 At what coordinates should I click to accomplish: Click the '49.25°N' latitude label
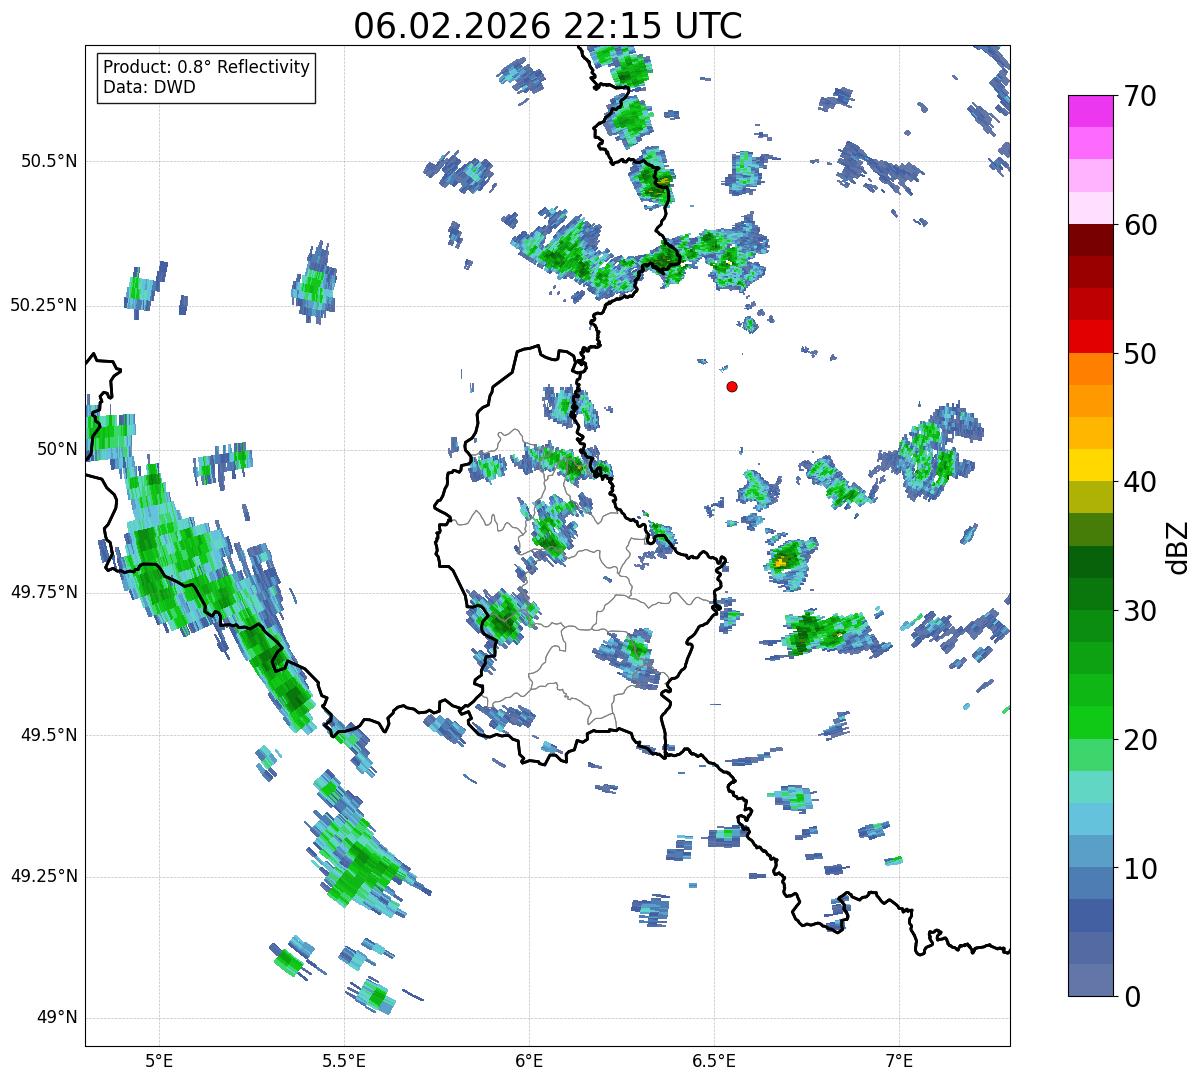43,876
